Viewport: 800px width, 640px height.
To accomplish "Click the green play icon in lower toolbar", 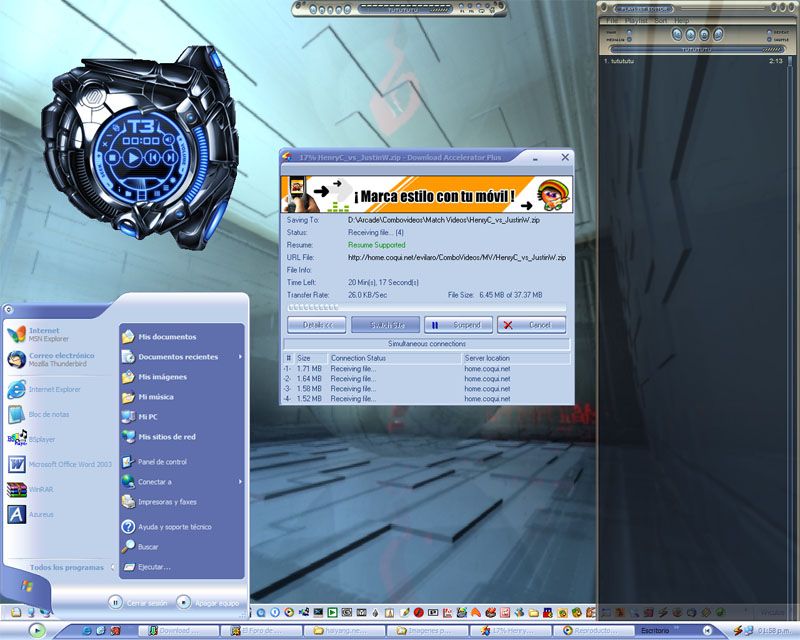I will pos(332,612).
